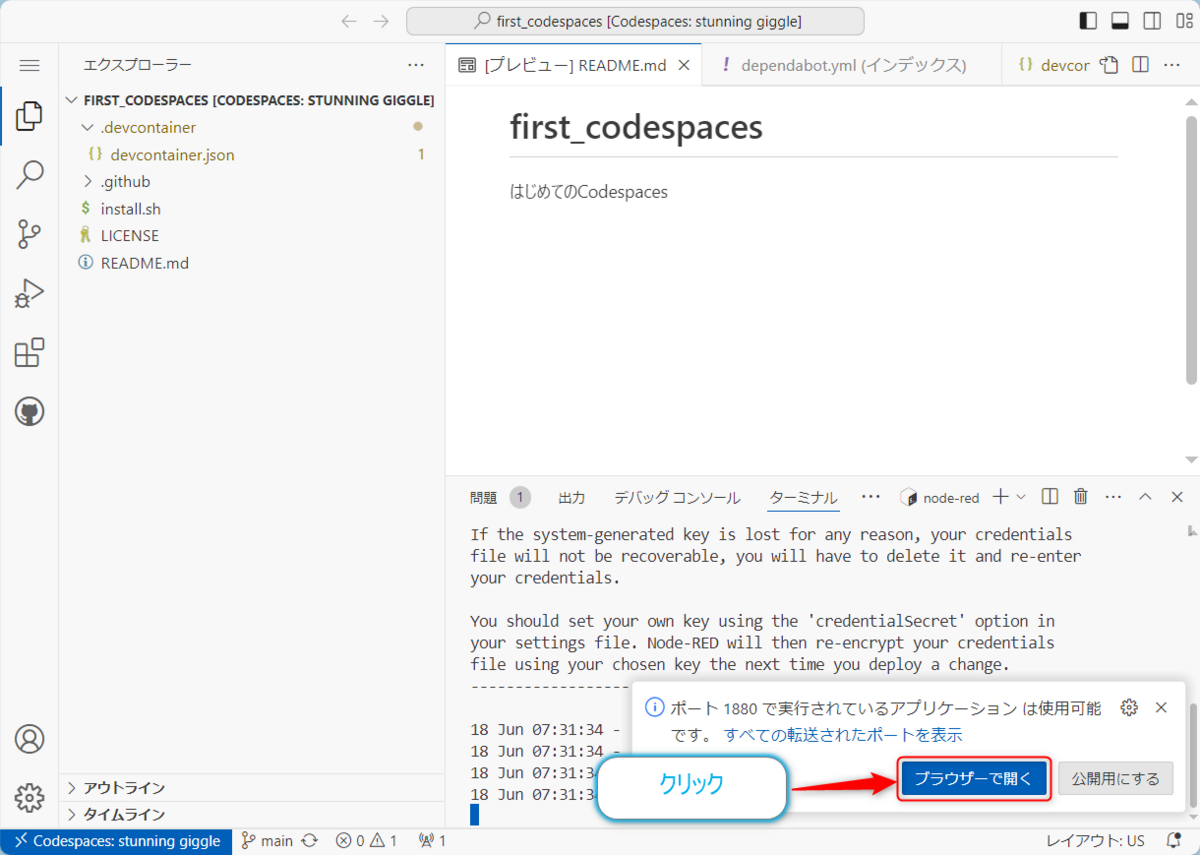Open errors and warnings status indicator
The image size is (1200, 855).
click(x=366, y=841)
